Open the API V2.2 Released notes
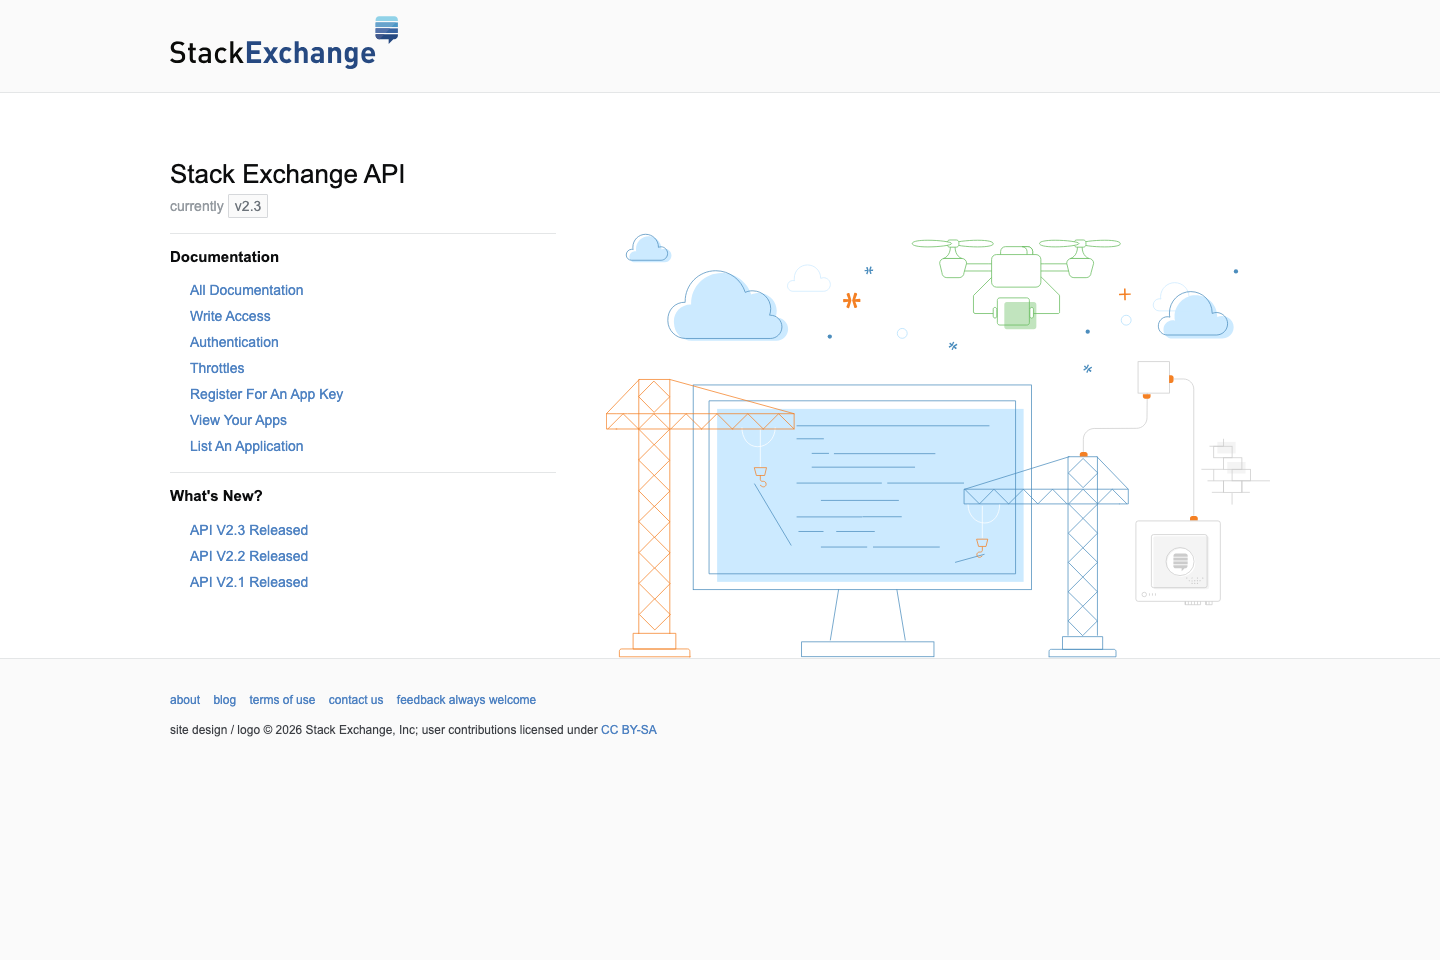 pyautogui.click(x=248, y=556)
